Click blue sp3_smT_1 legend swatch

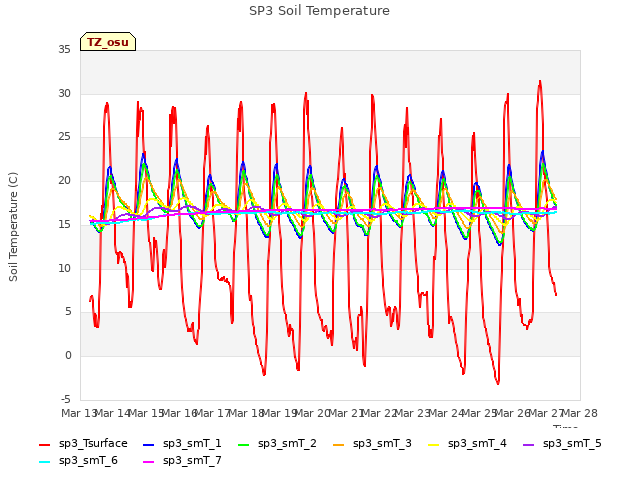coord(149,444)
